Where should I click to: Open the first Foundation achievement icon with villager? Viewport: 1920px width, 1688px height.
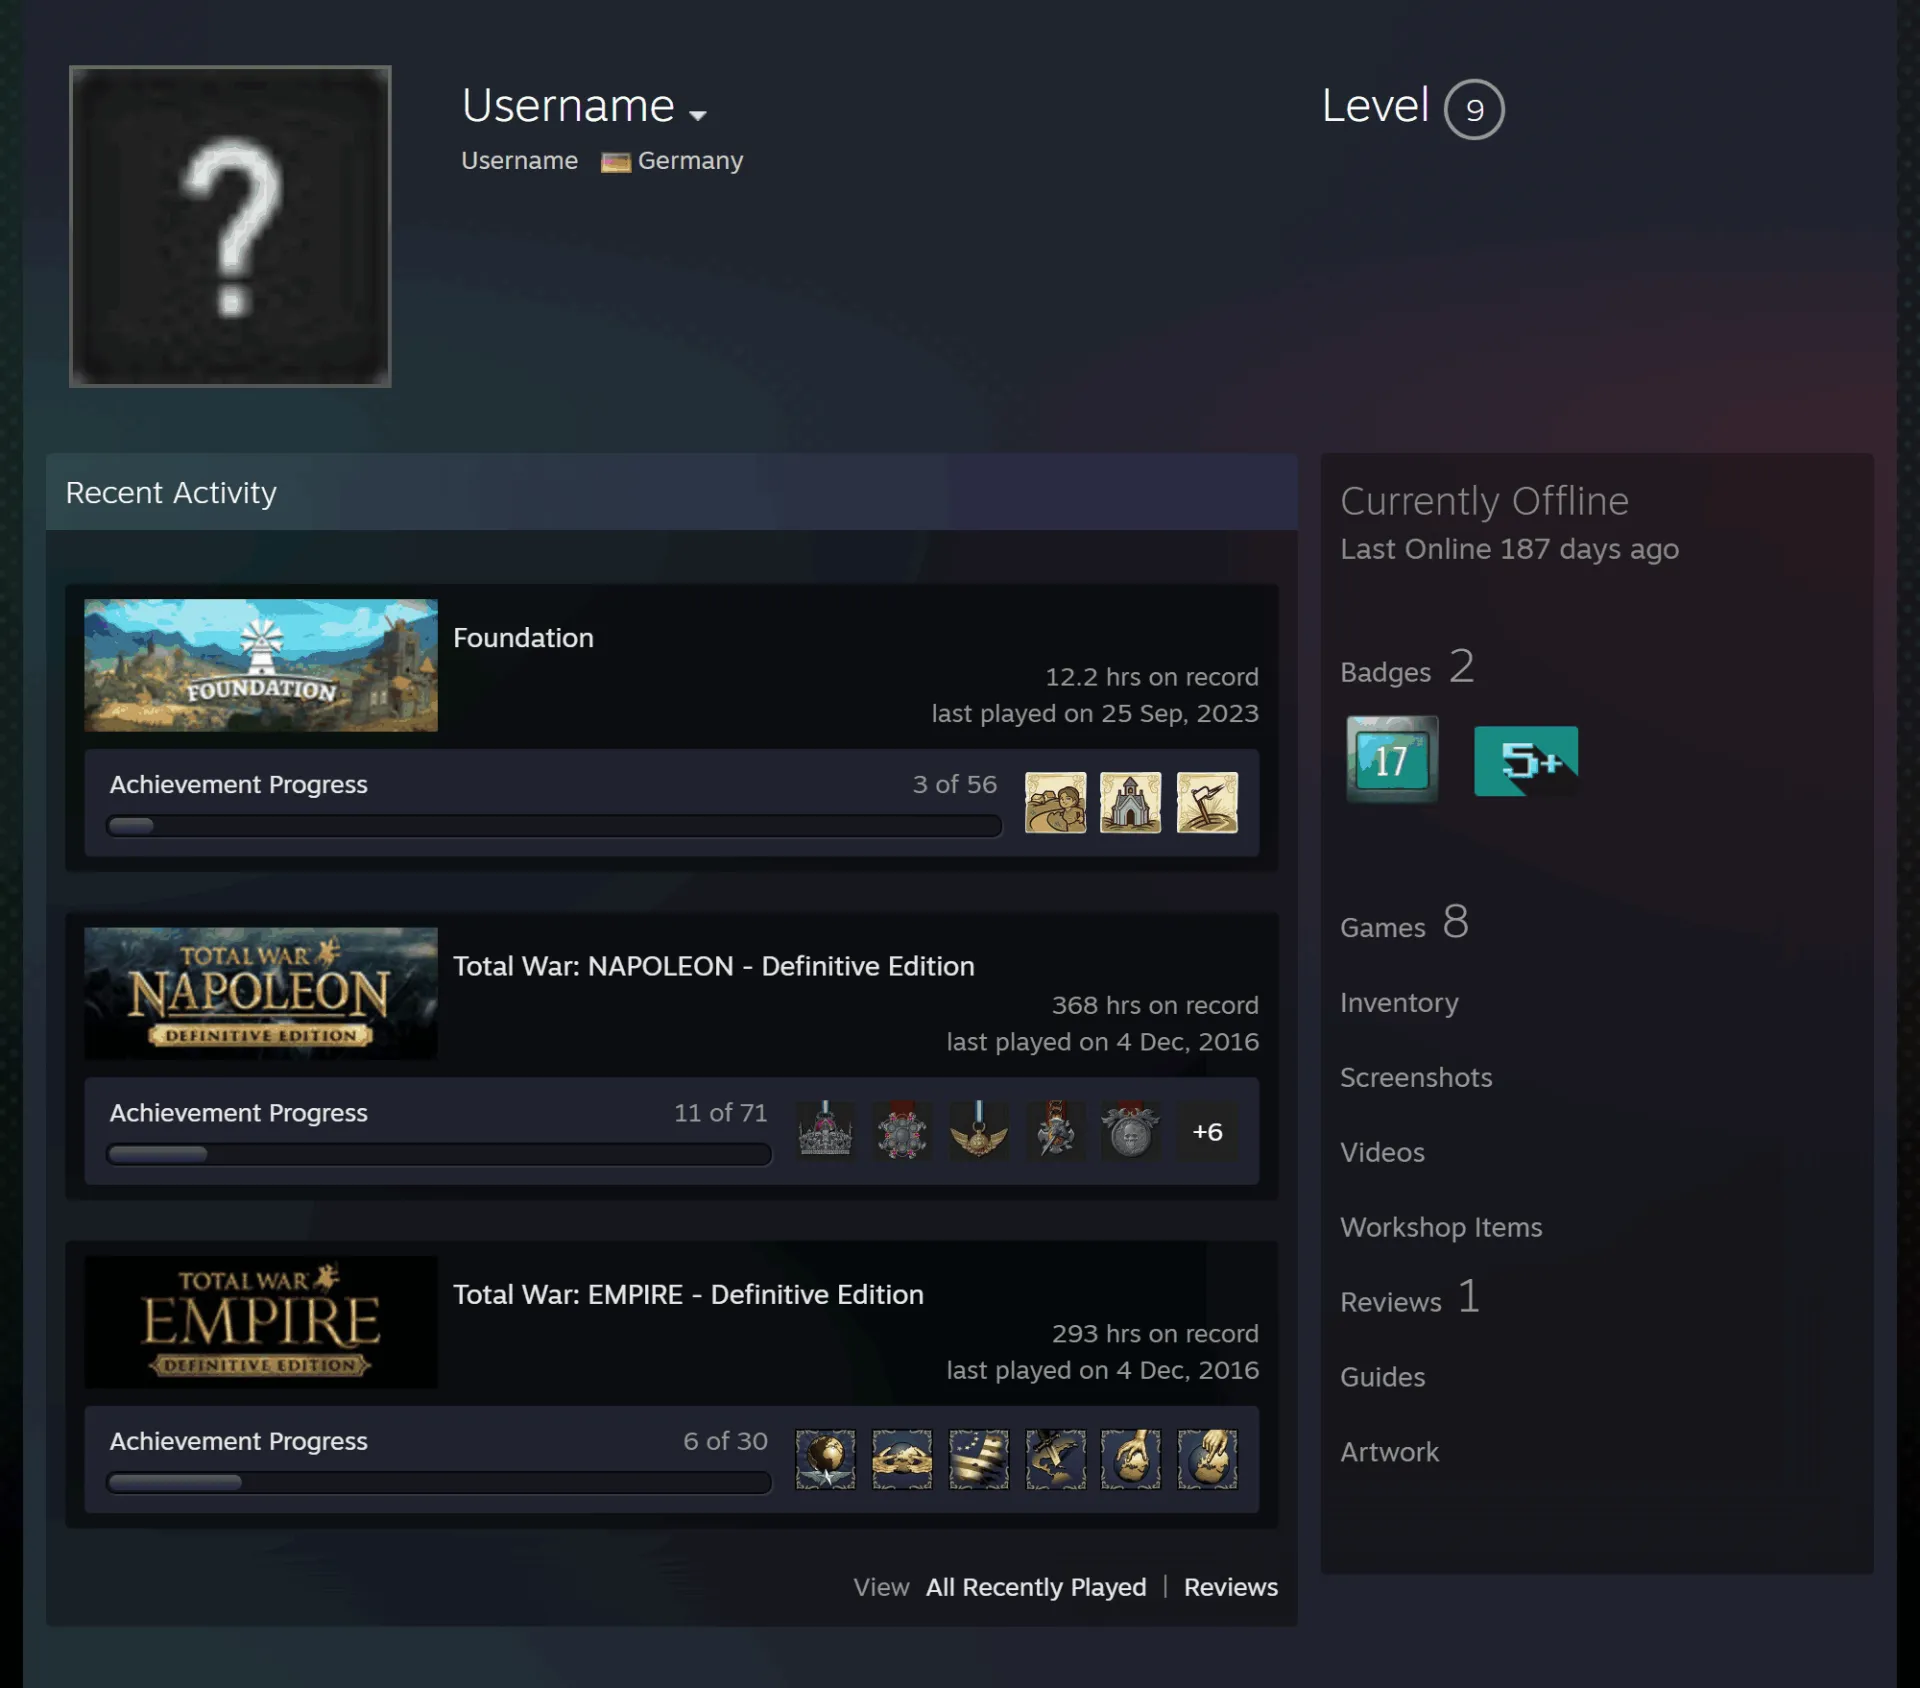click(1055, 802)
